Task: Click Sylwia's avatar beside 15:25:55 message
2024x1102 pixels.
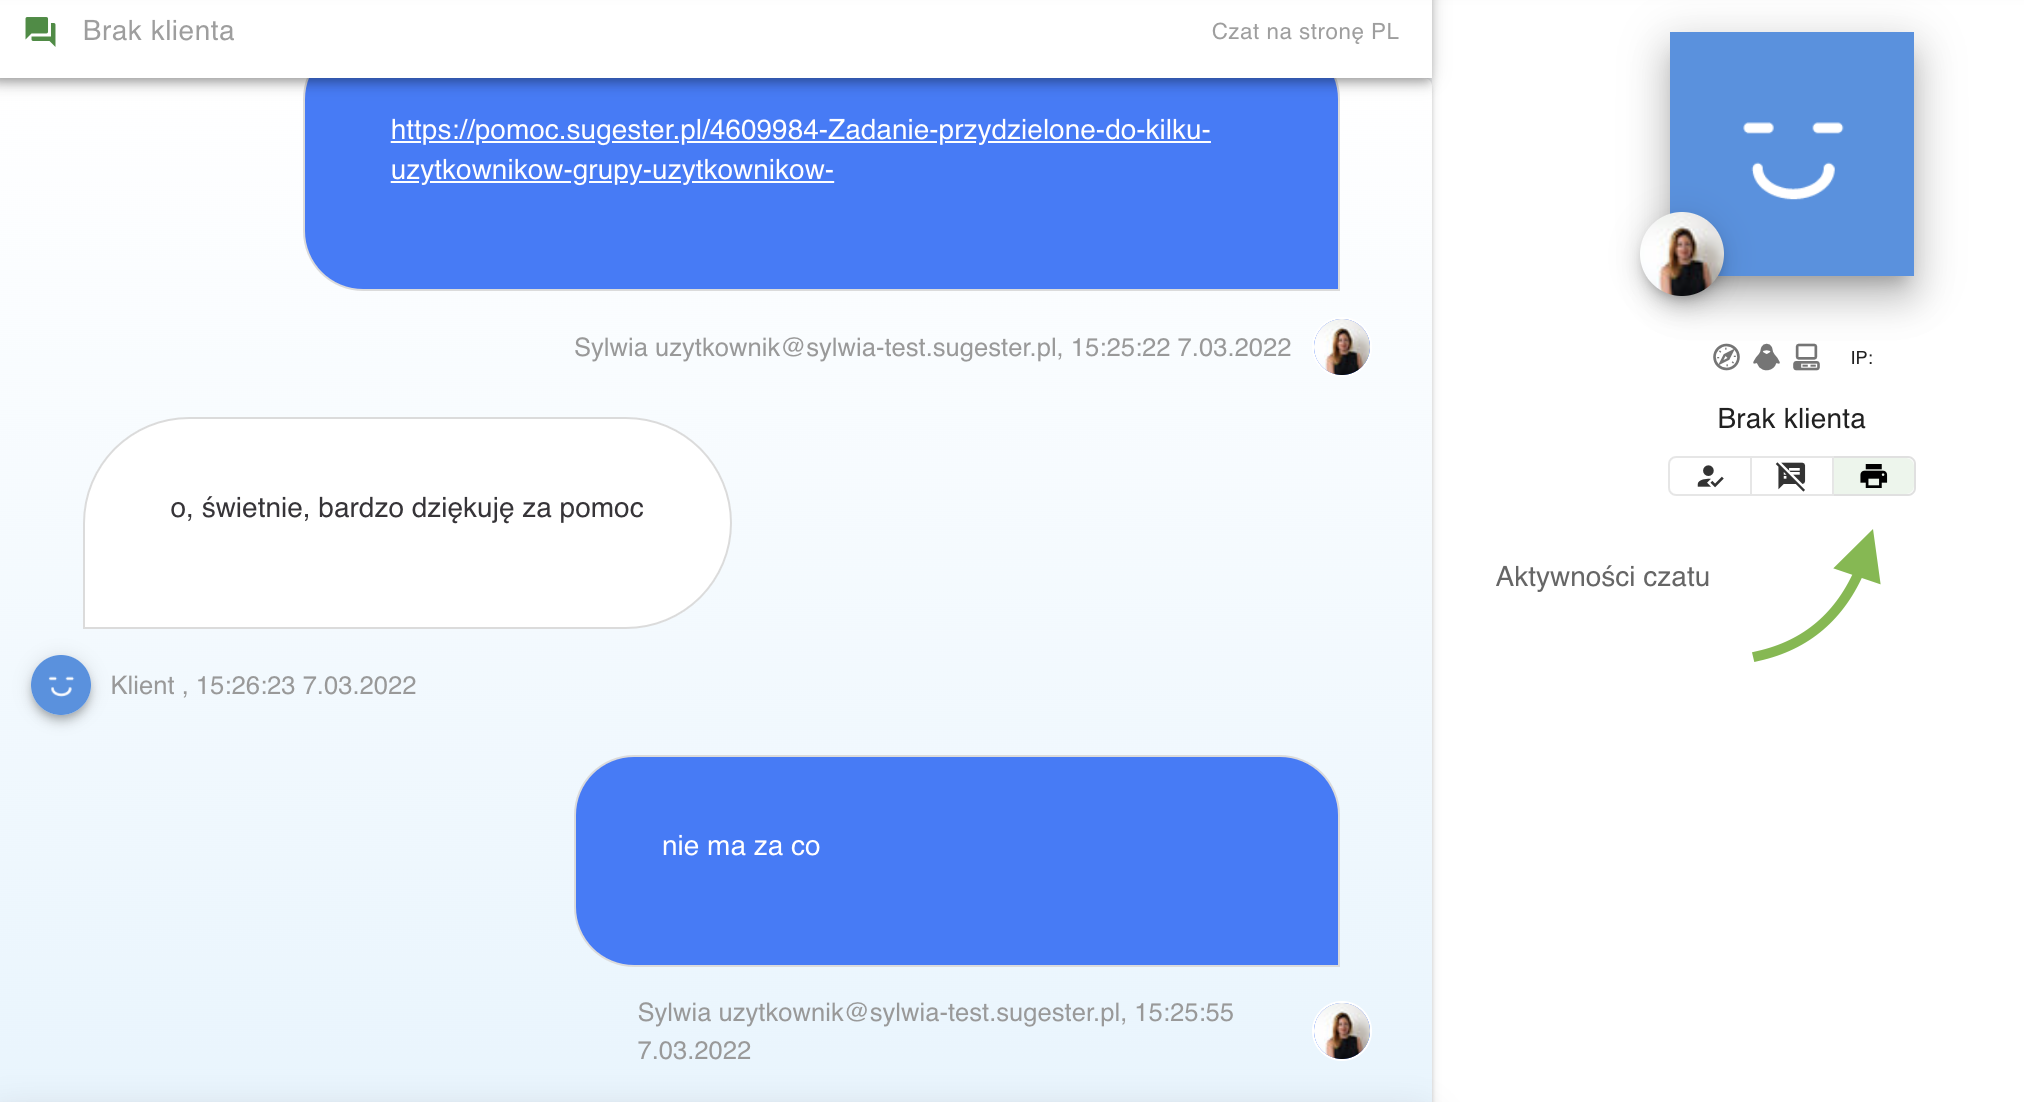Action: pyautogui.click(x=1341, y=1031)
